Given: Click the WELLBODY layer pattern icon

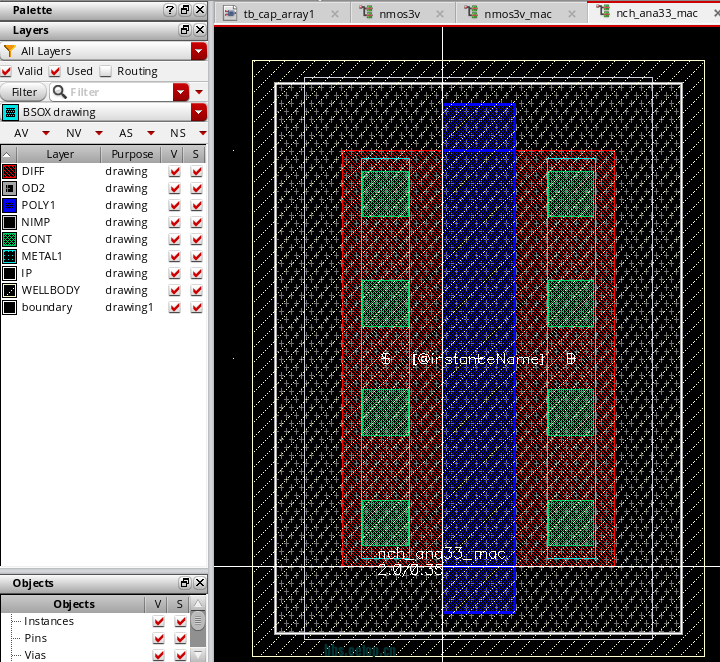Looking at the screenshot, I should point(10,290).
